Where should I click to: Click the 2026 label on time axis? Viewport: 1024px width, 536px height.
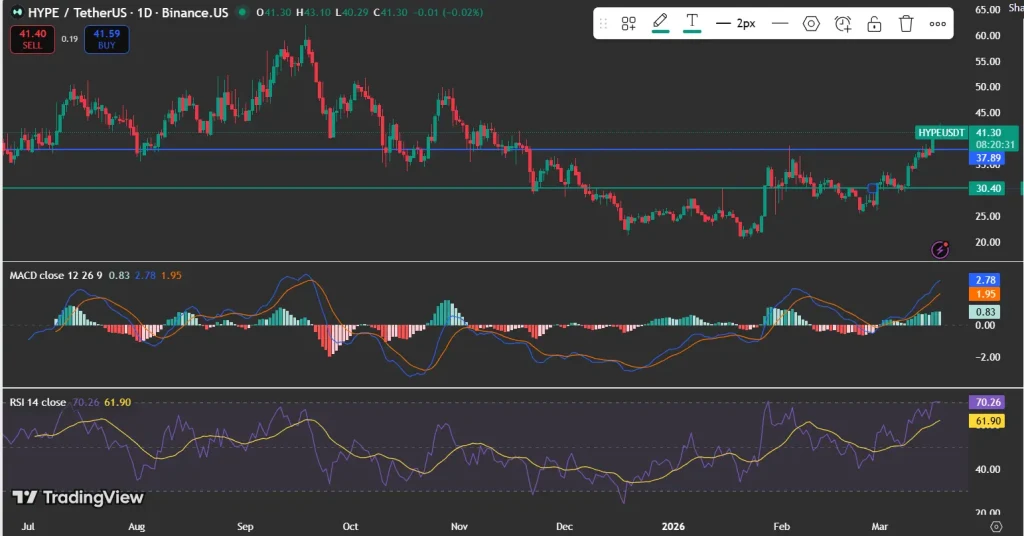tap(673, 526)
